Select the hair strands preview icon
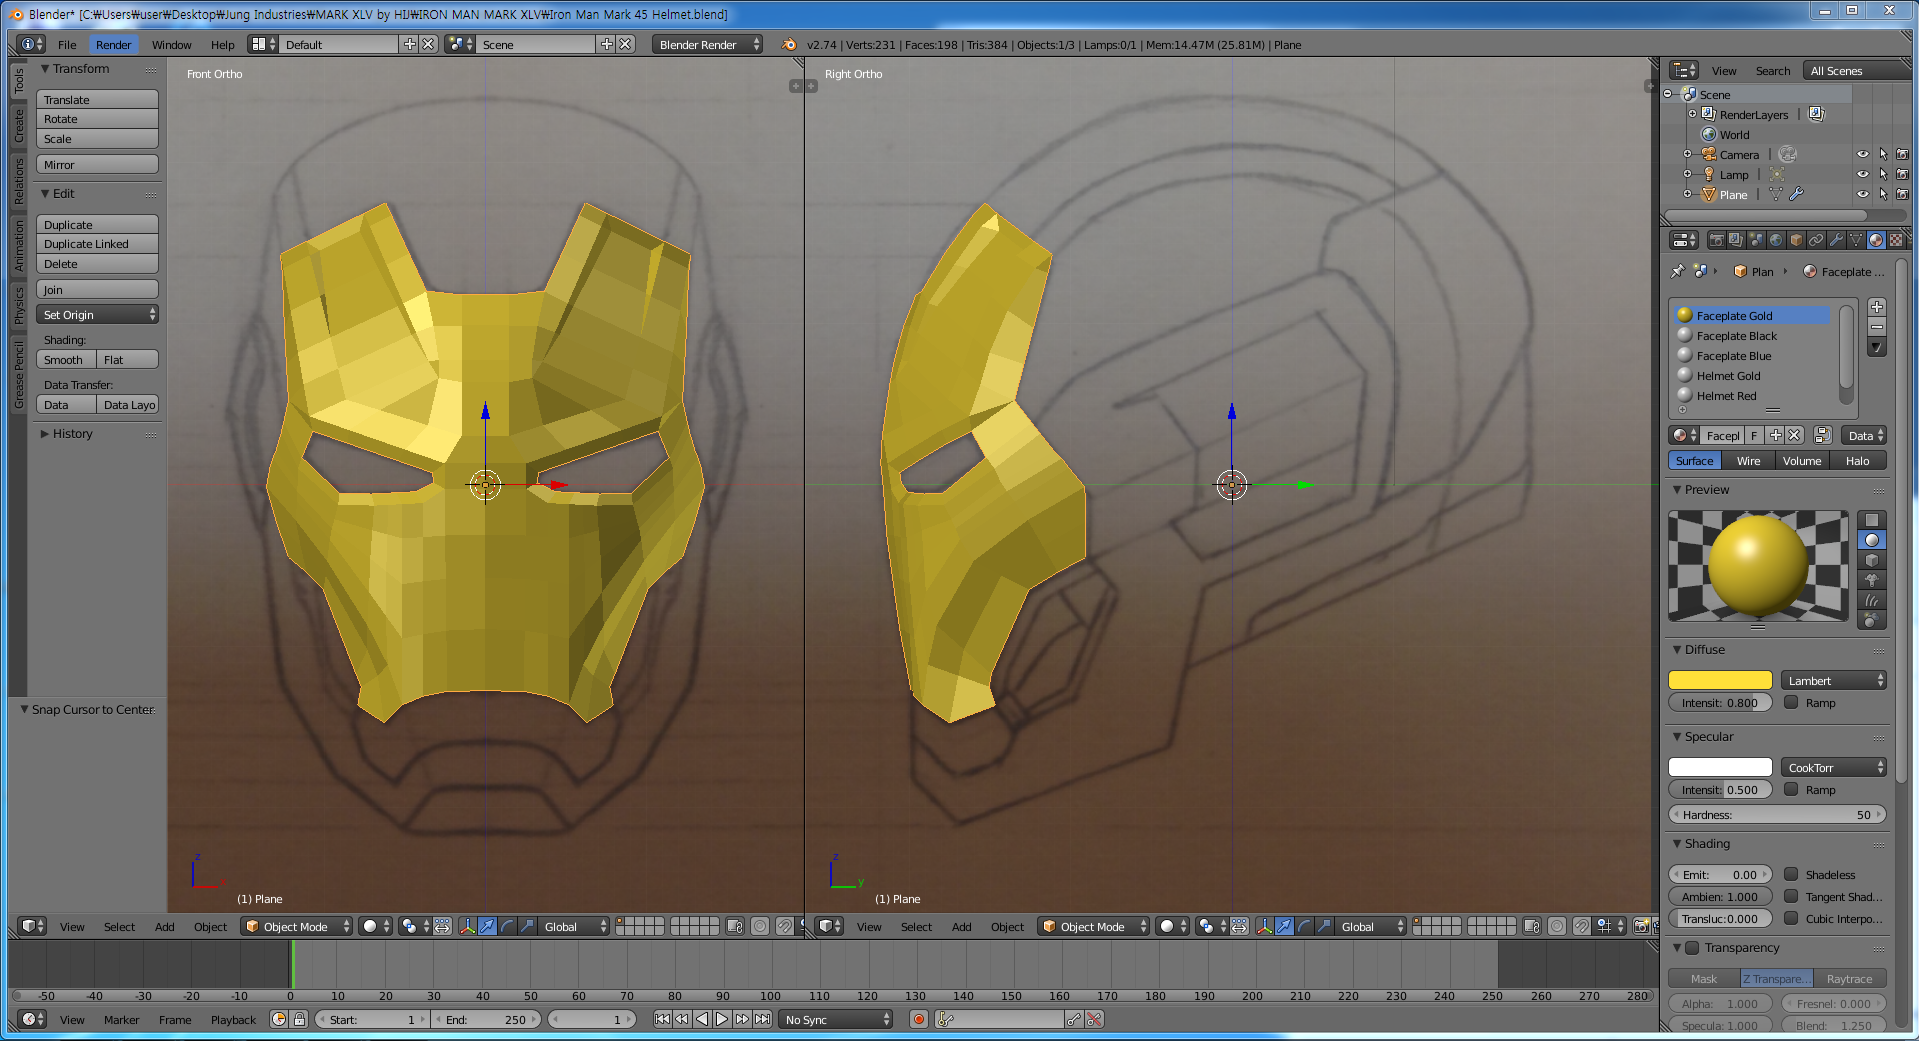The height and width of the screenshot is (1041, 1919). [1872, 600]
